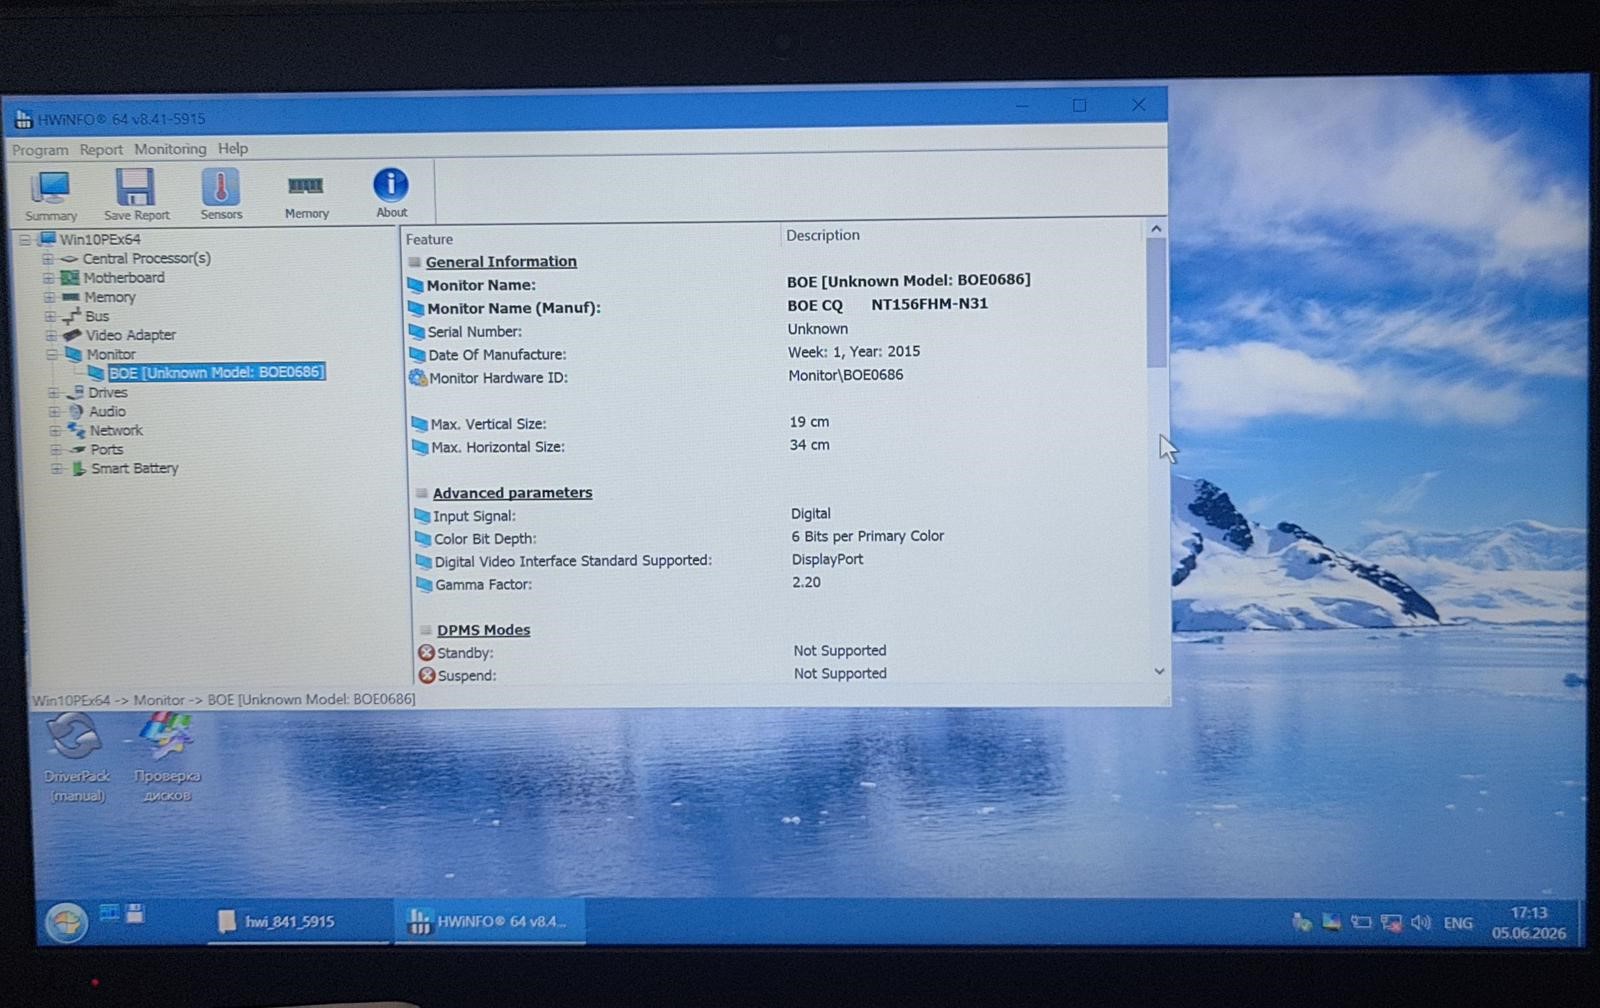Select the Date Of Manufacture row
The height and width of the screenshot is (1008, 1600).
pyautogui.click(x=775, y=354)
